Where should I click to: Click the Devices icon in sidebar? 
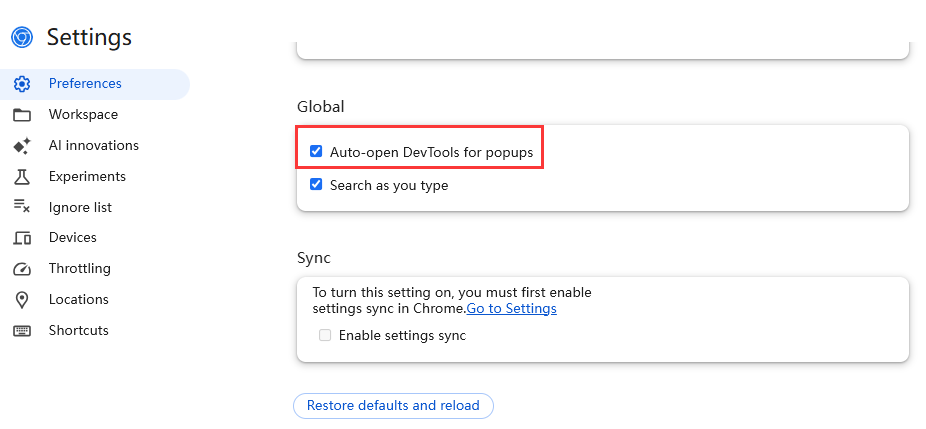[x=22, y=238]
